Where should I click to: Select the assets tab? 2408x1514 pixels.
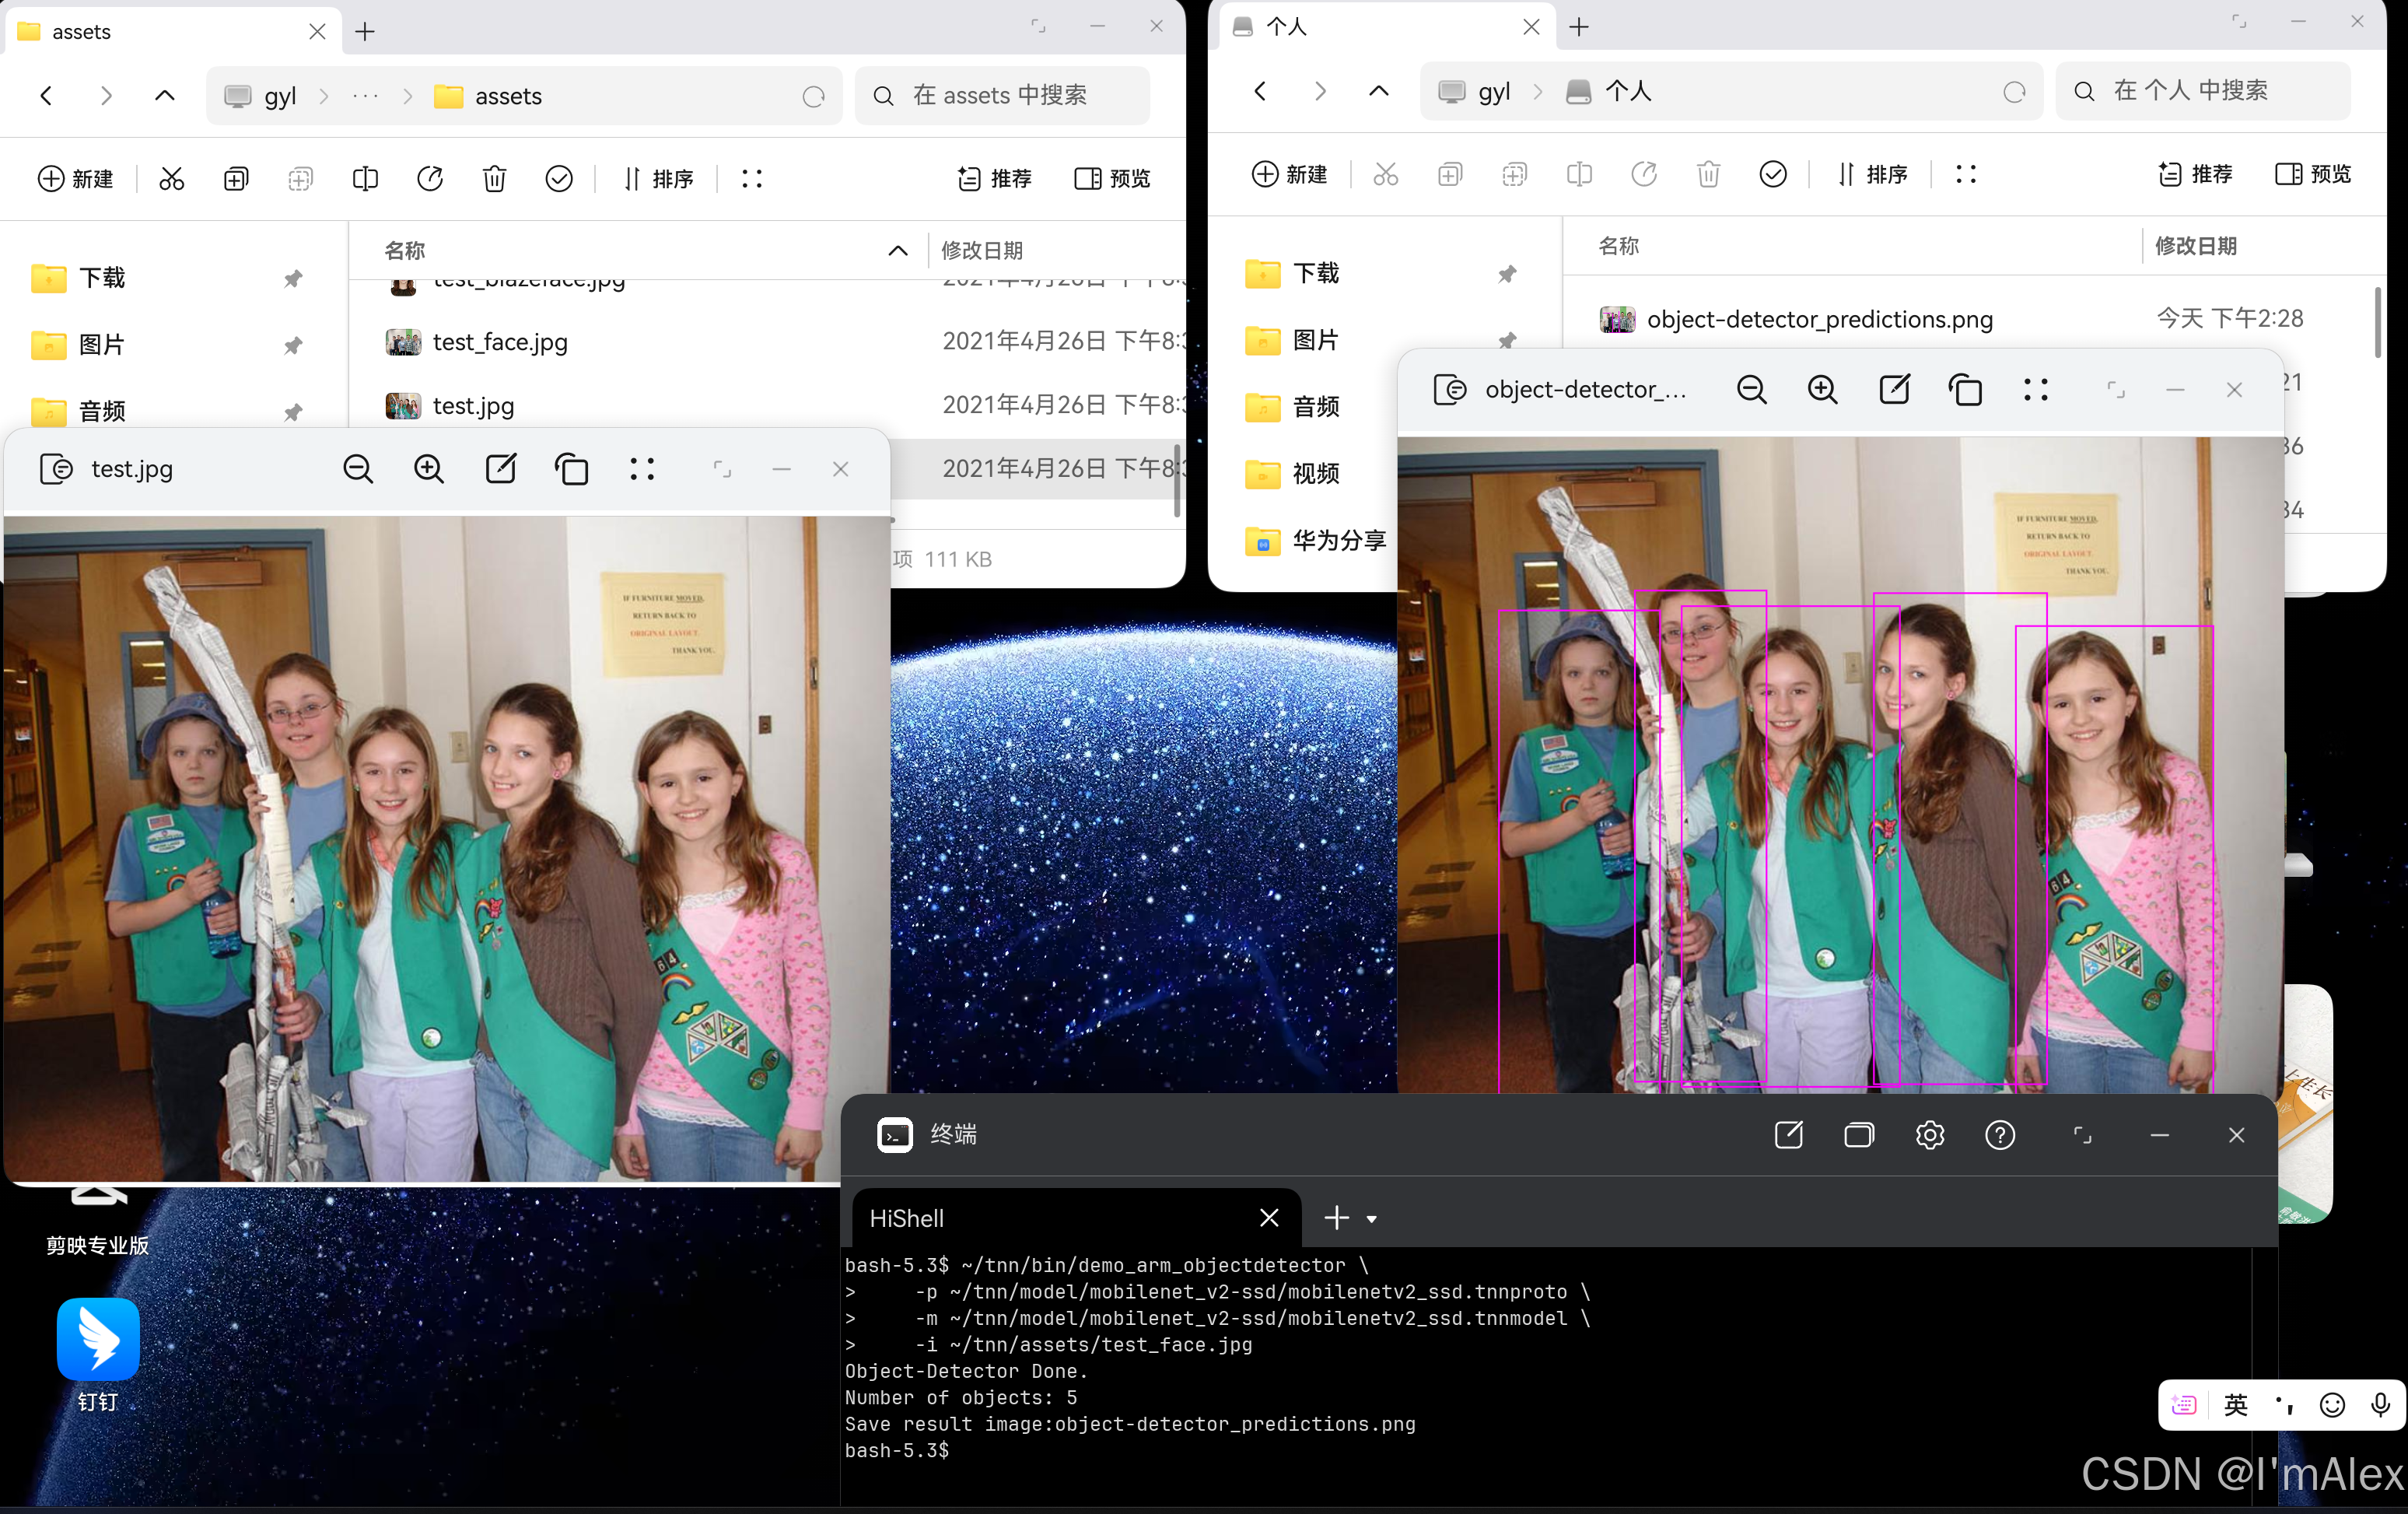pyautogui.click(x=174, y=32)
